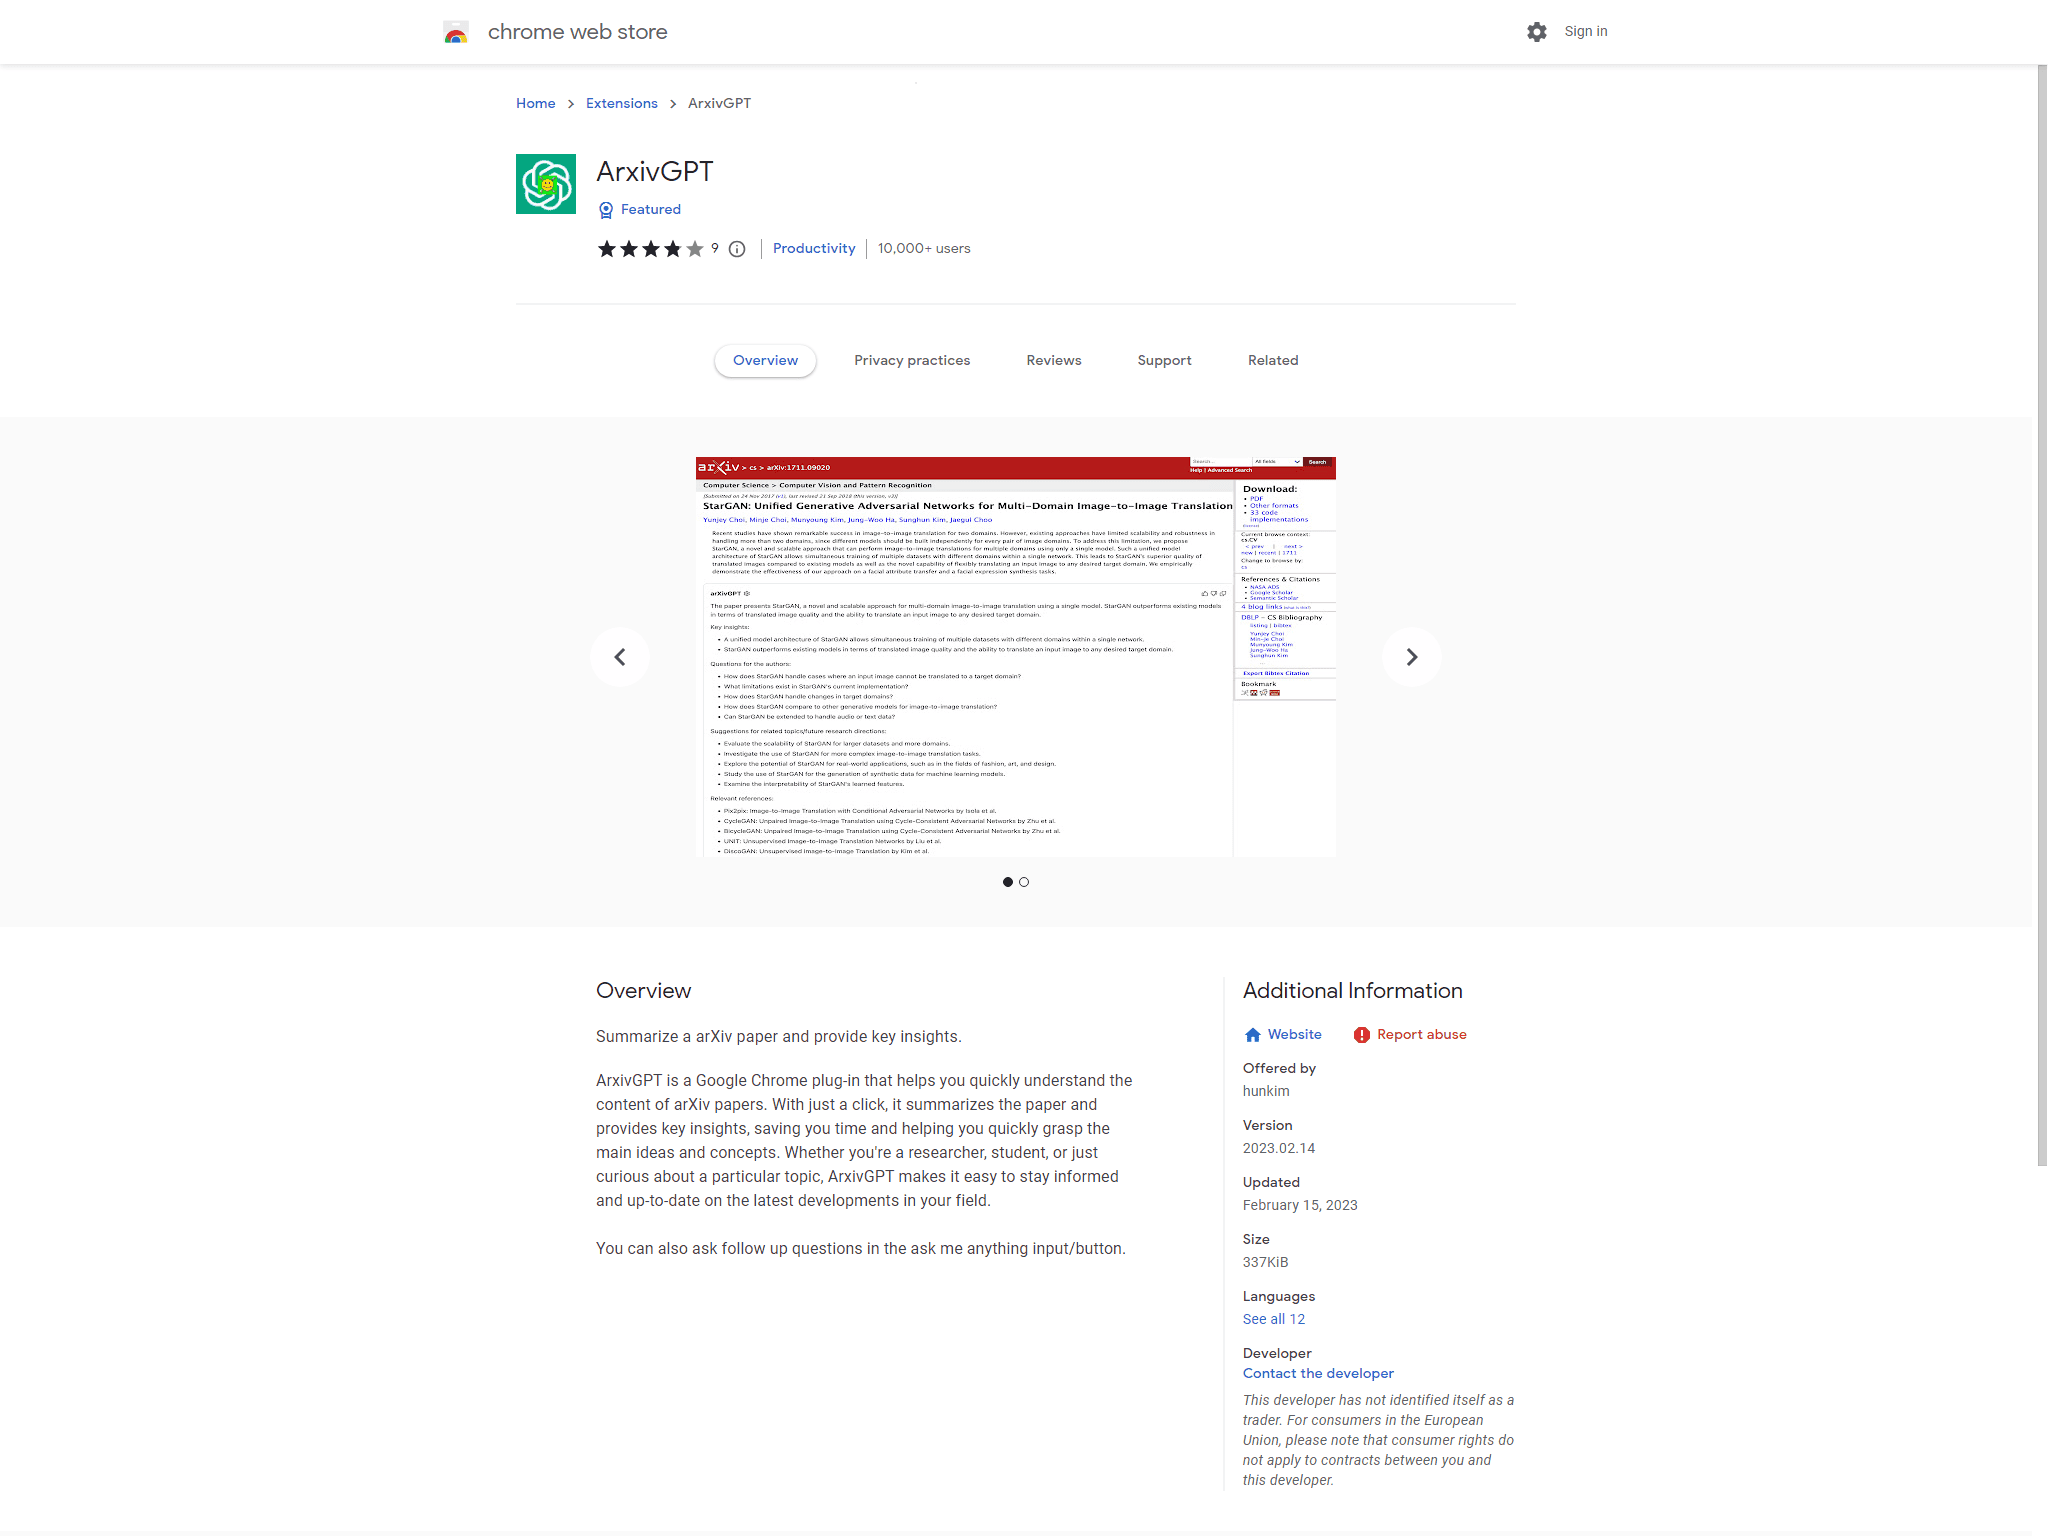The width and height of the screenshot is (2048, 1536).
Task: Click the Additional Information heading
Action: click(1353, 991)
